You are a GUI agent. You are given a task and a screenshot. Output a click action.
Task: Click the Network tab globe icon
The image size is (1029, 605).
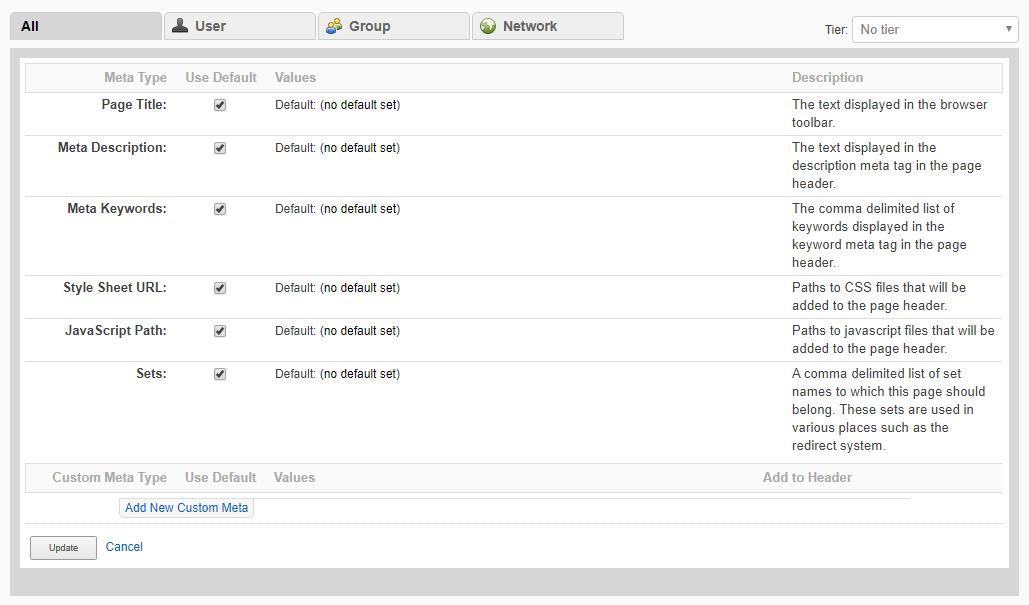[x=488, y=26]
